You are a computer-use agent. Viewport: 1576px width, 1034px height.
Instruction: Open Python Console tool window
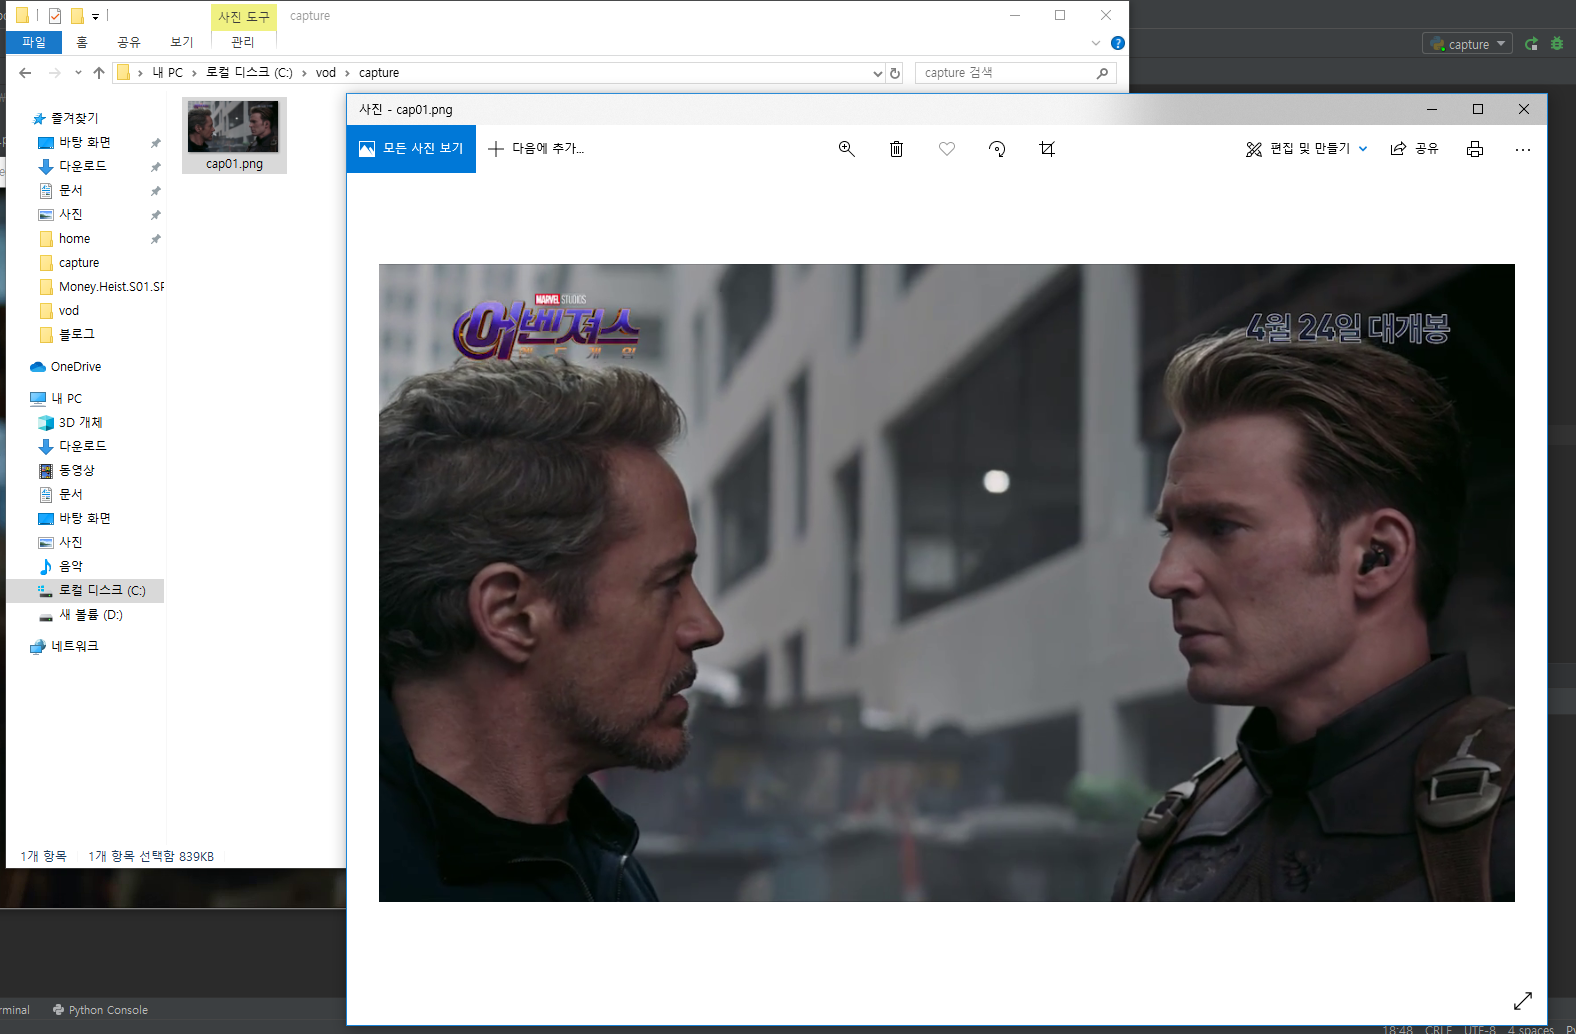100,1010
